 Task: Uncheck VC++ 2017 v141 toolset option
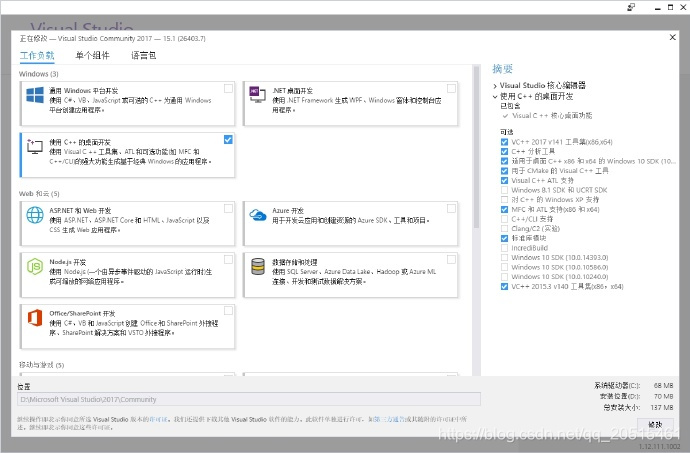tap(504, 142)
